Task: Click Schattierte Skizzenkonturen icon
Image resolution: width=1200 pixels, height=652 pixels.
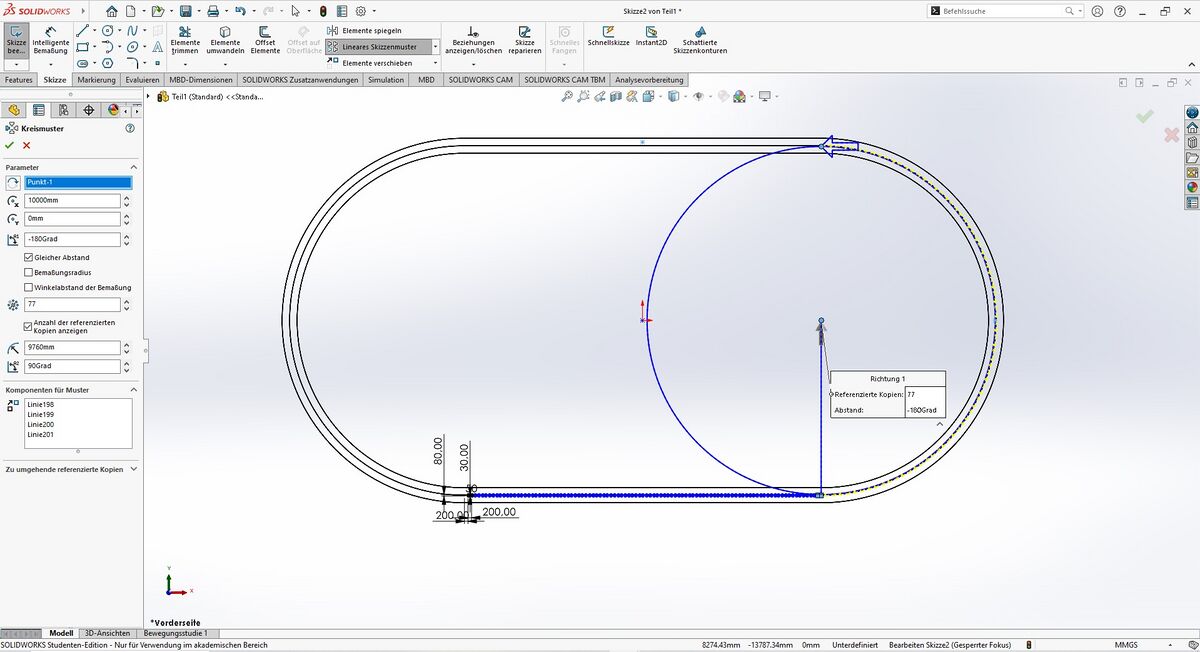Action: (699, 40)
